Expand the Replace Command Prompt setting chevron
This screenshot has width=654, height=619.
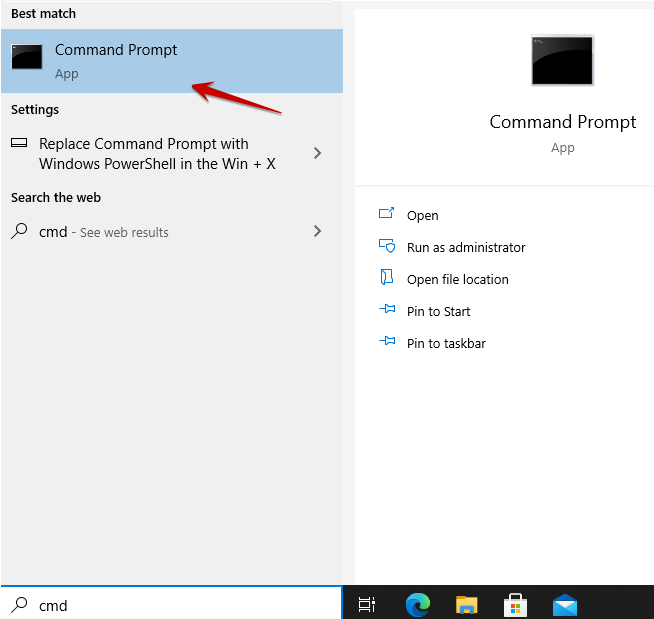click(317, 153)
